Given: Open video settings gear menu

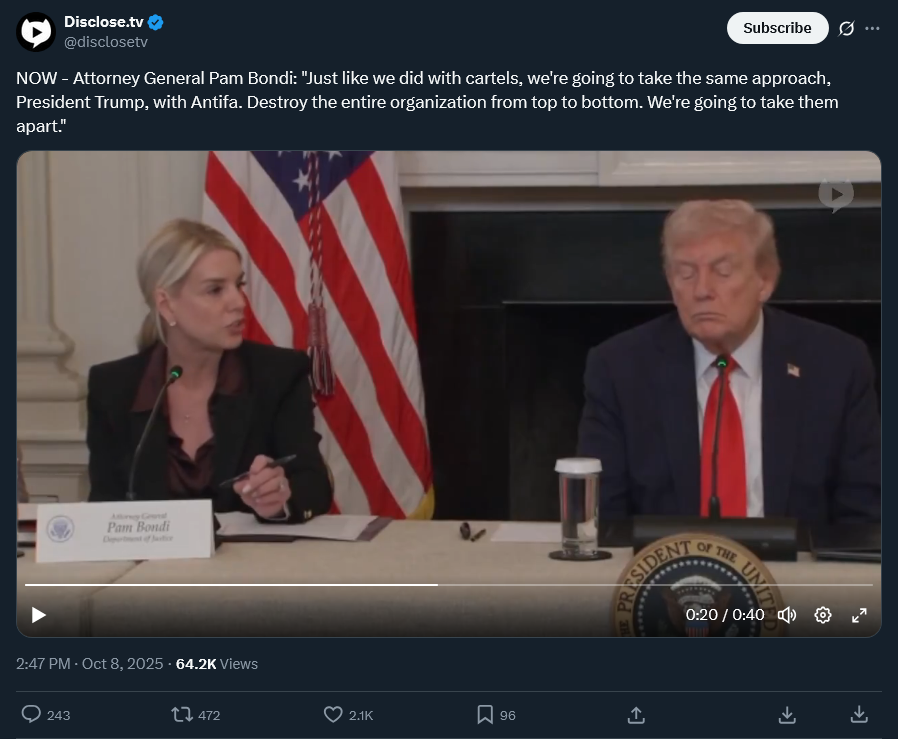Looking at the screenshot, I should coord(823,615).
